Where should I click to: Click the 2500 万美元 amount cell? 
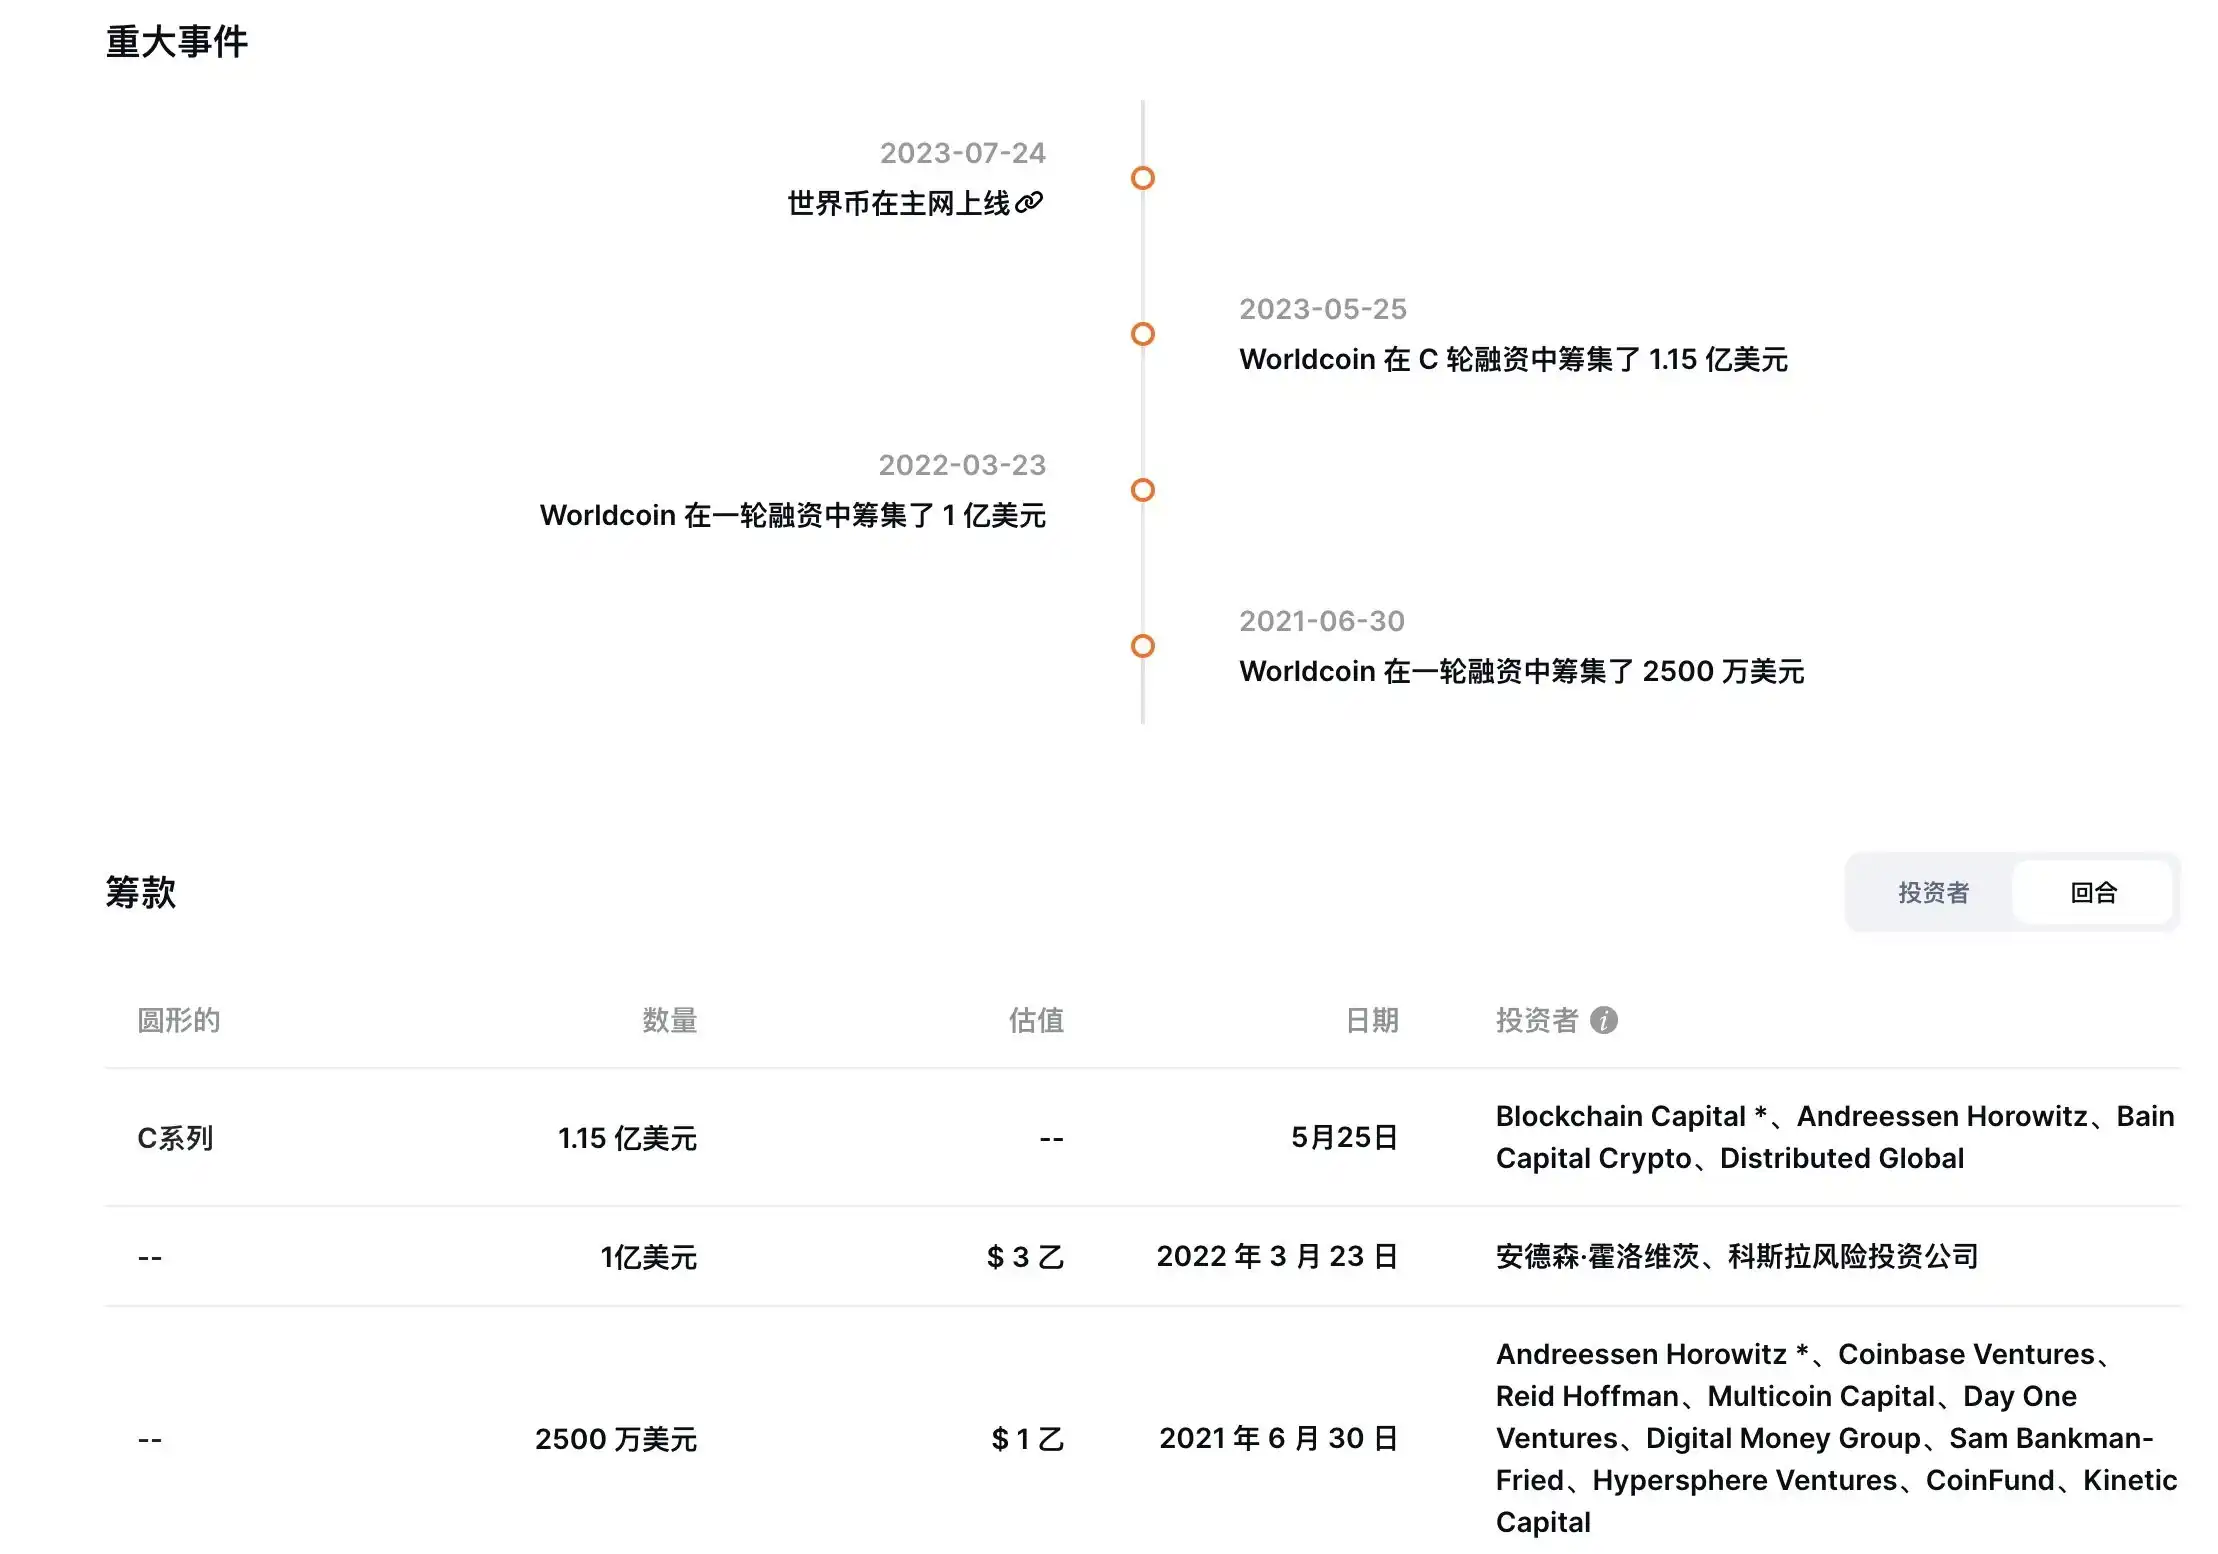click(x=615, y=1439)
